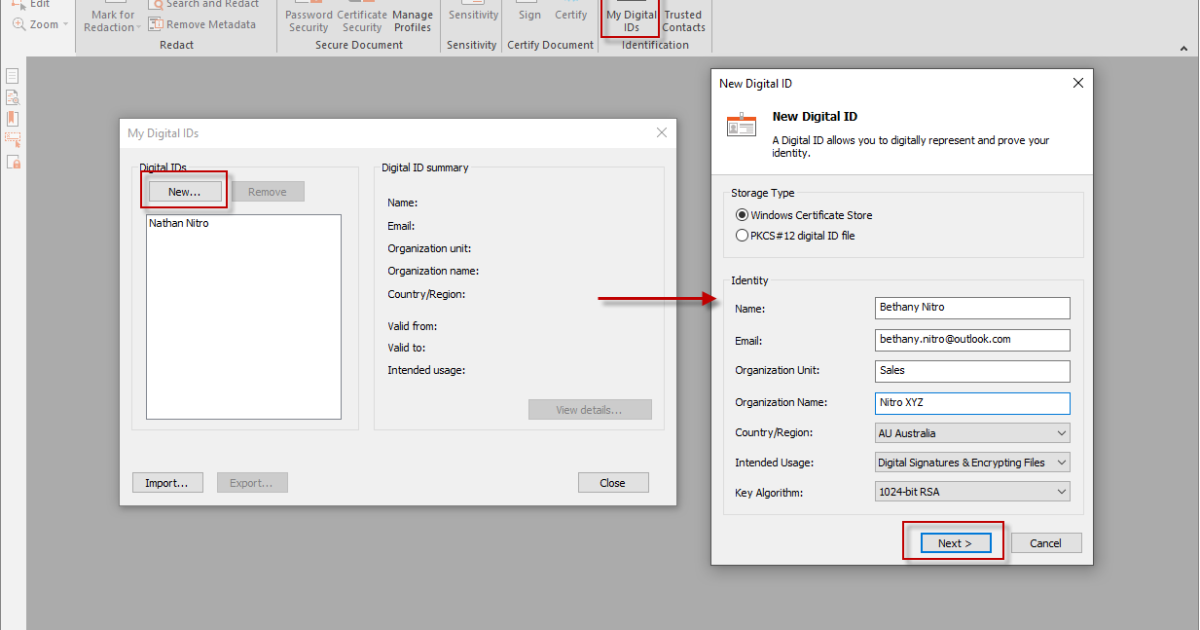Choose PKCS#12 digital ID file option
1200x630 pixels.
point(741,235)
